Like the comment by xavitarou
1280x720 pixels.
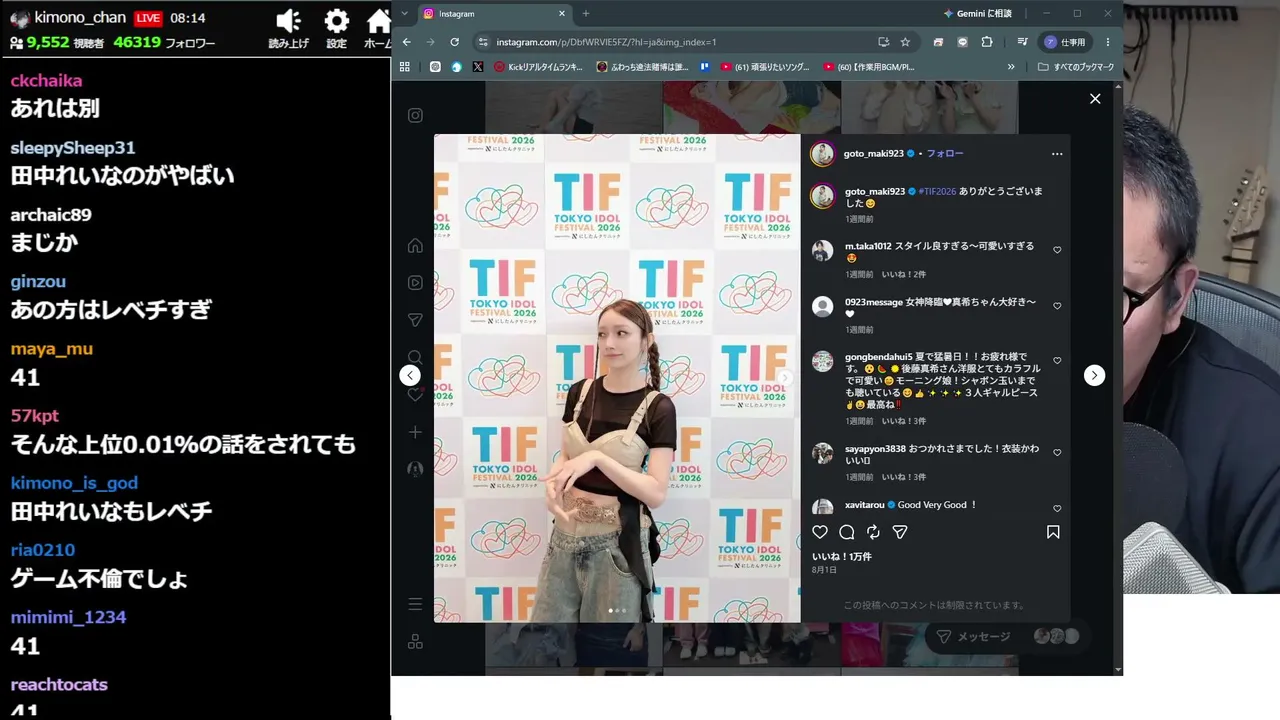[1057, 509]
